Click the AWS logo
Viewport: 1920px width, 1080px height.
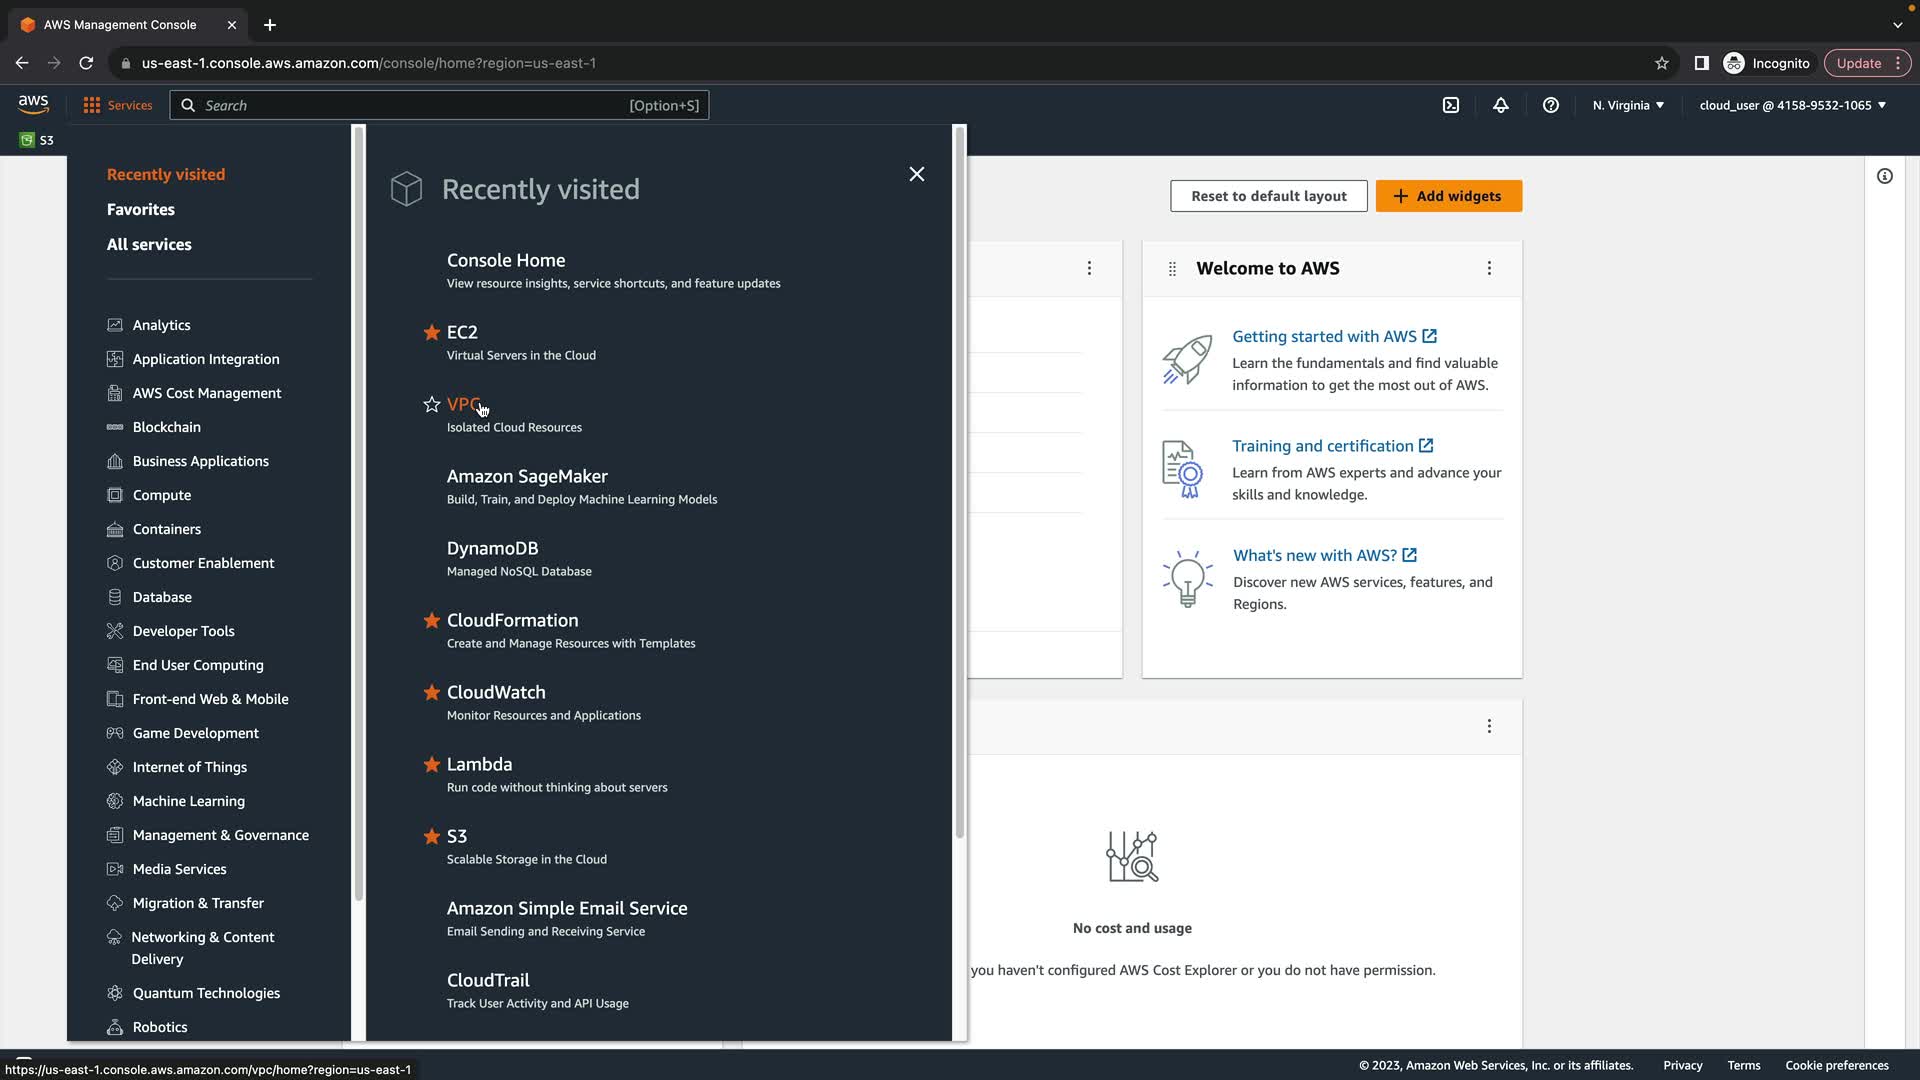[x=33, y=104]
